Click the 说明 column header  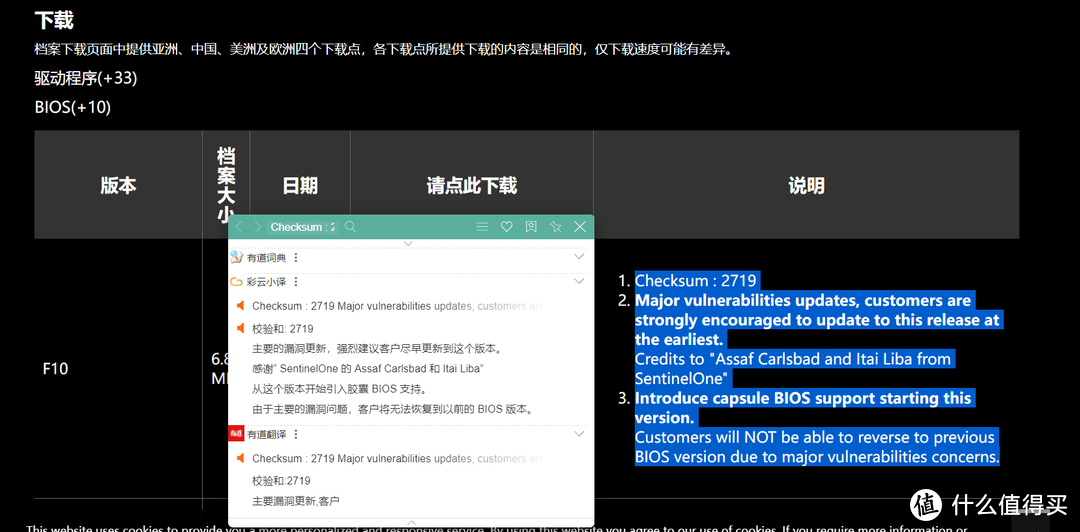[x=807, y=185]
